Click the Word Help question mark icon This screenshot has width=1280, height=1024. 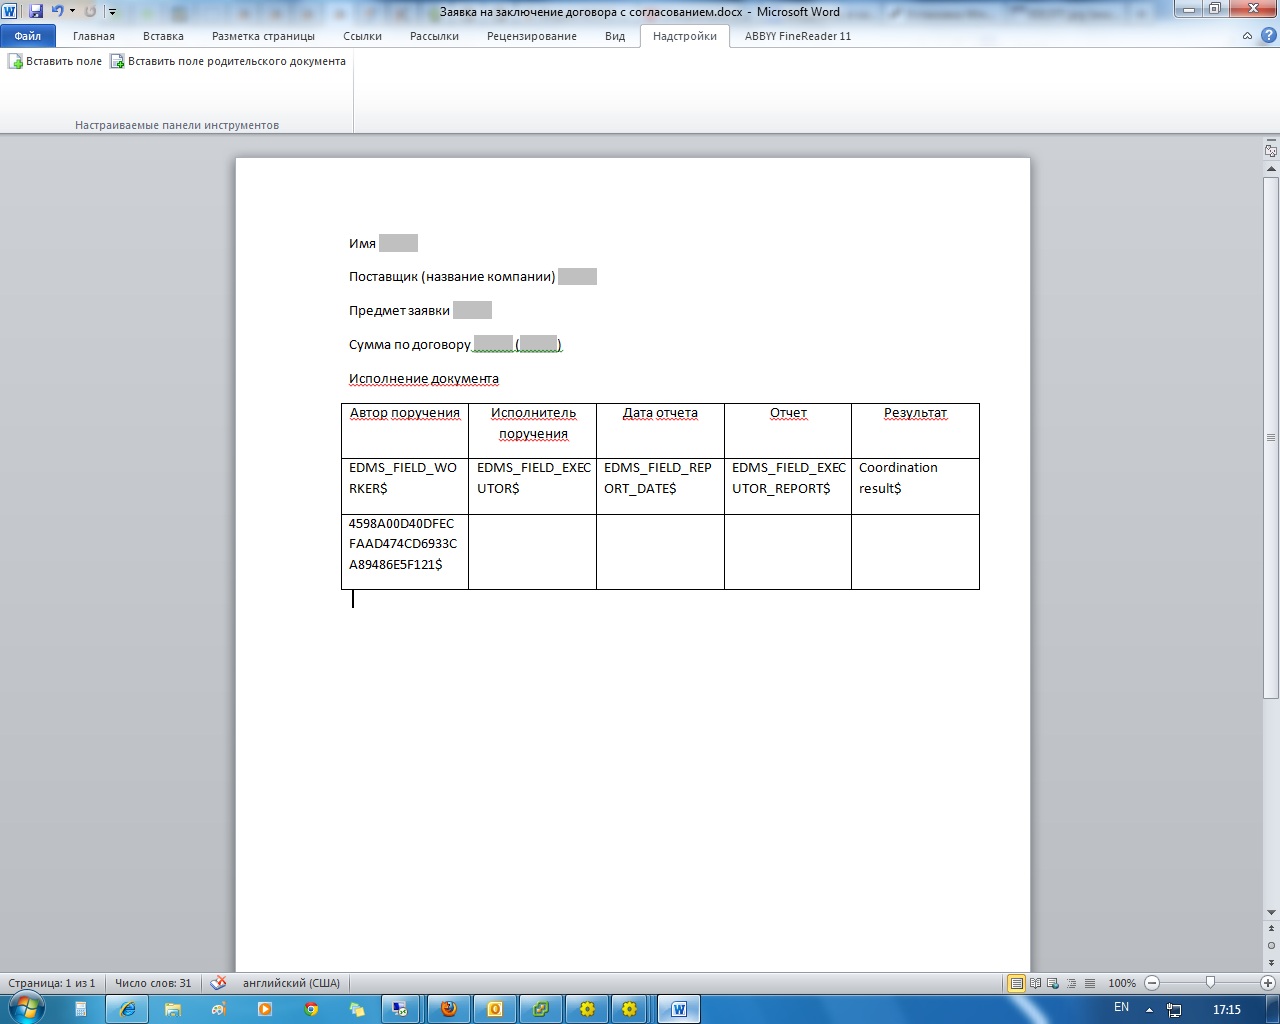click(1267, 36)
